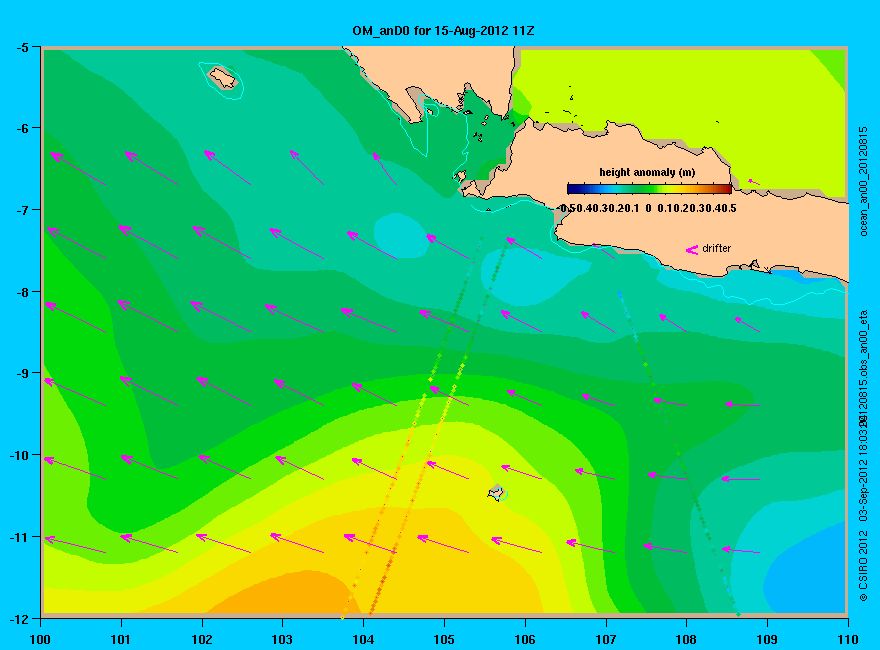Click the -8 latitude axis label
Screen dimensions: 880x650
22,292
